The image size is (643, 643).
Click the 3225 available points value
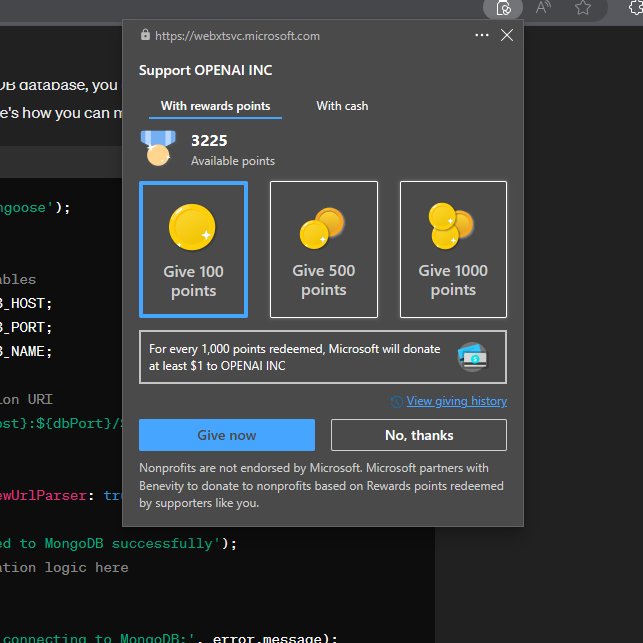coord(209,141)
